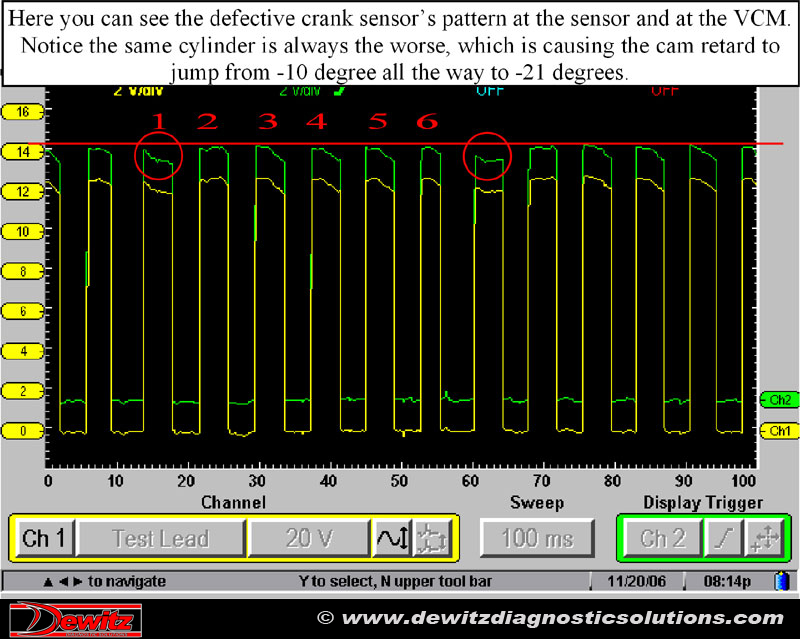Click the 4 volt scale label
800x639 pixels.
click(x=23, y=351)
